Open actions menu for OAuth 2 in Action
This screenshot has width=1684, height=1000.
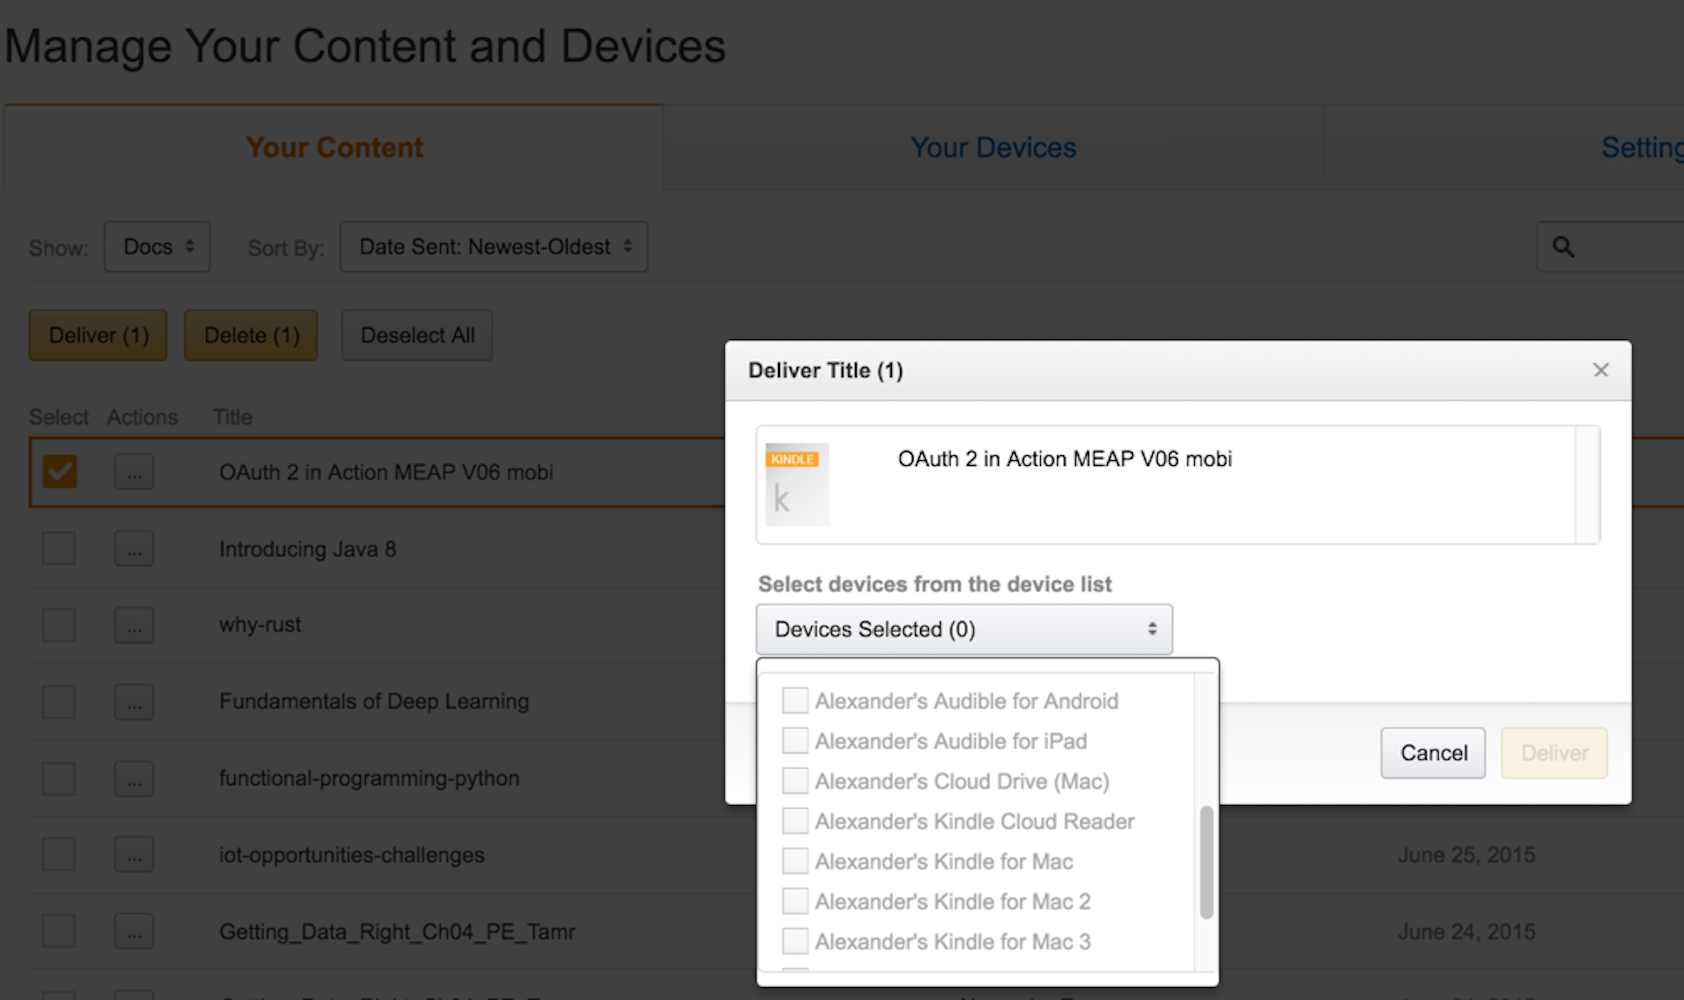pos(134,472)
